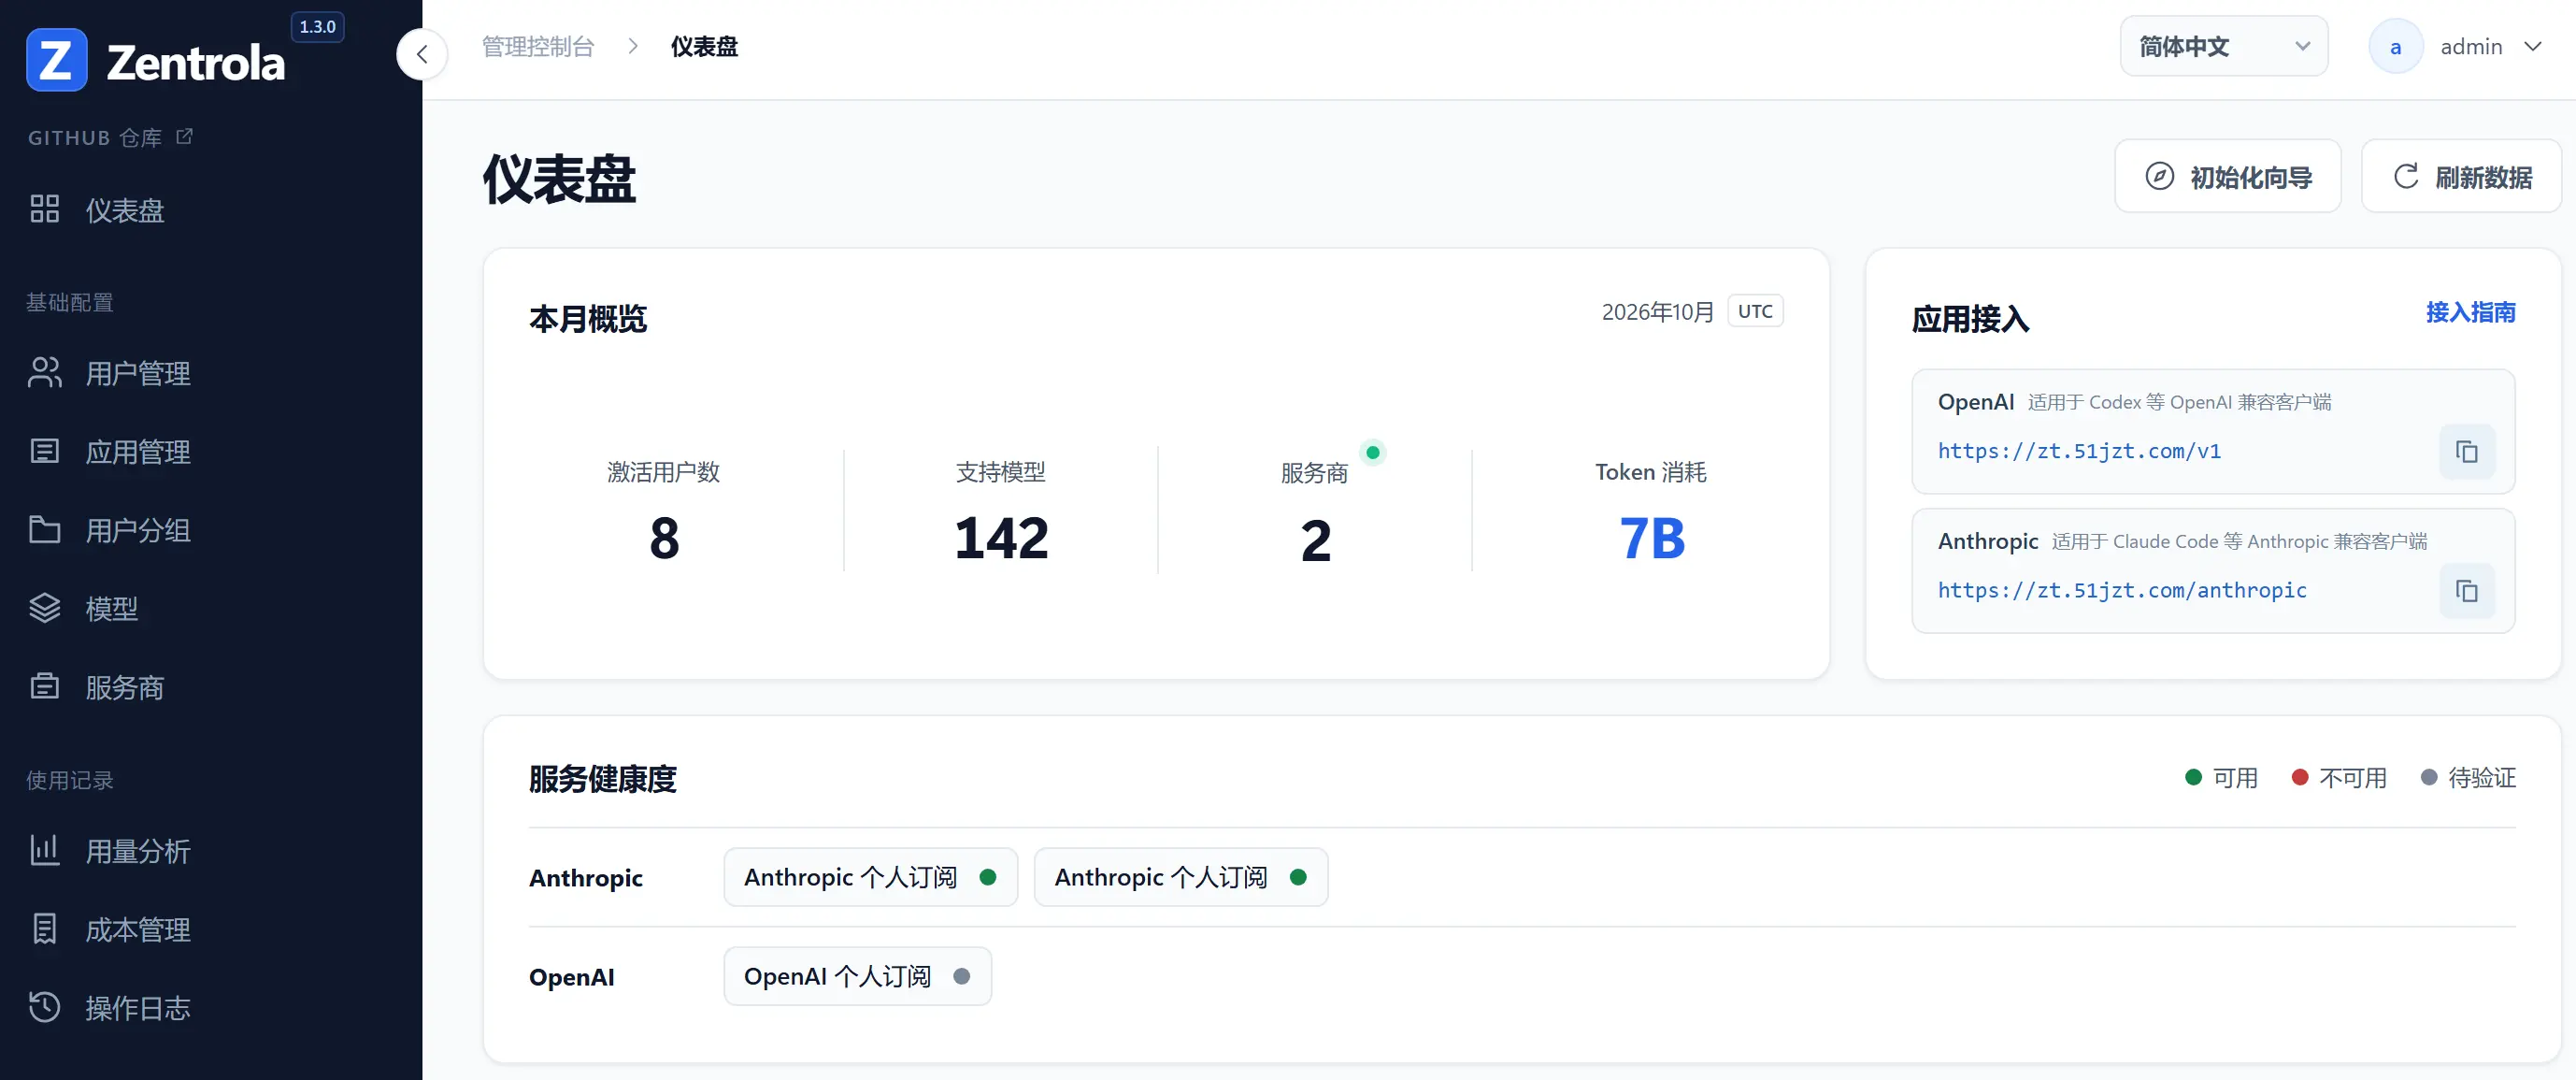Click the 服务商 count 2

pyautogui.click(x=1315, y=540)
